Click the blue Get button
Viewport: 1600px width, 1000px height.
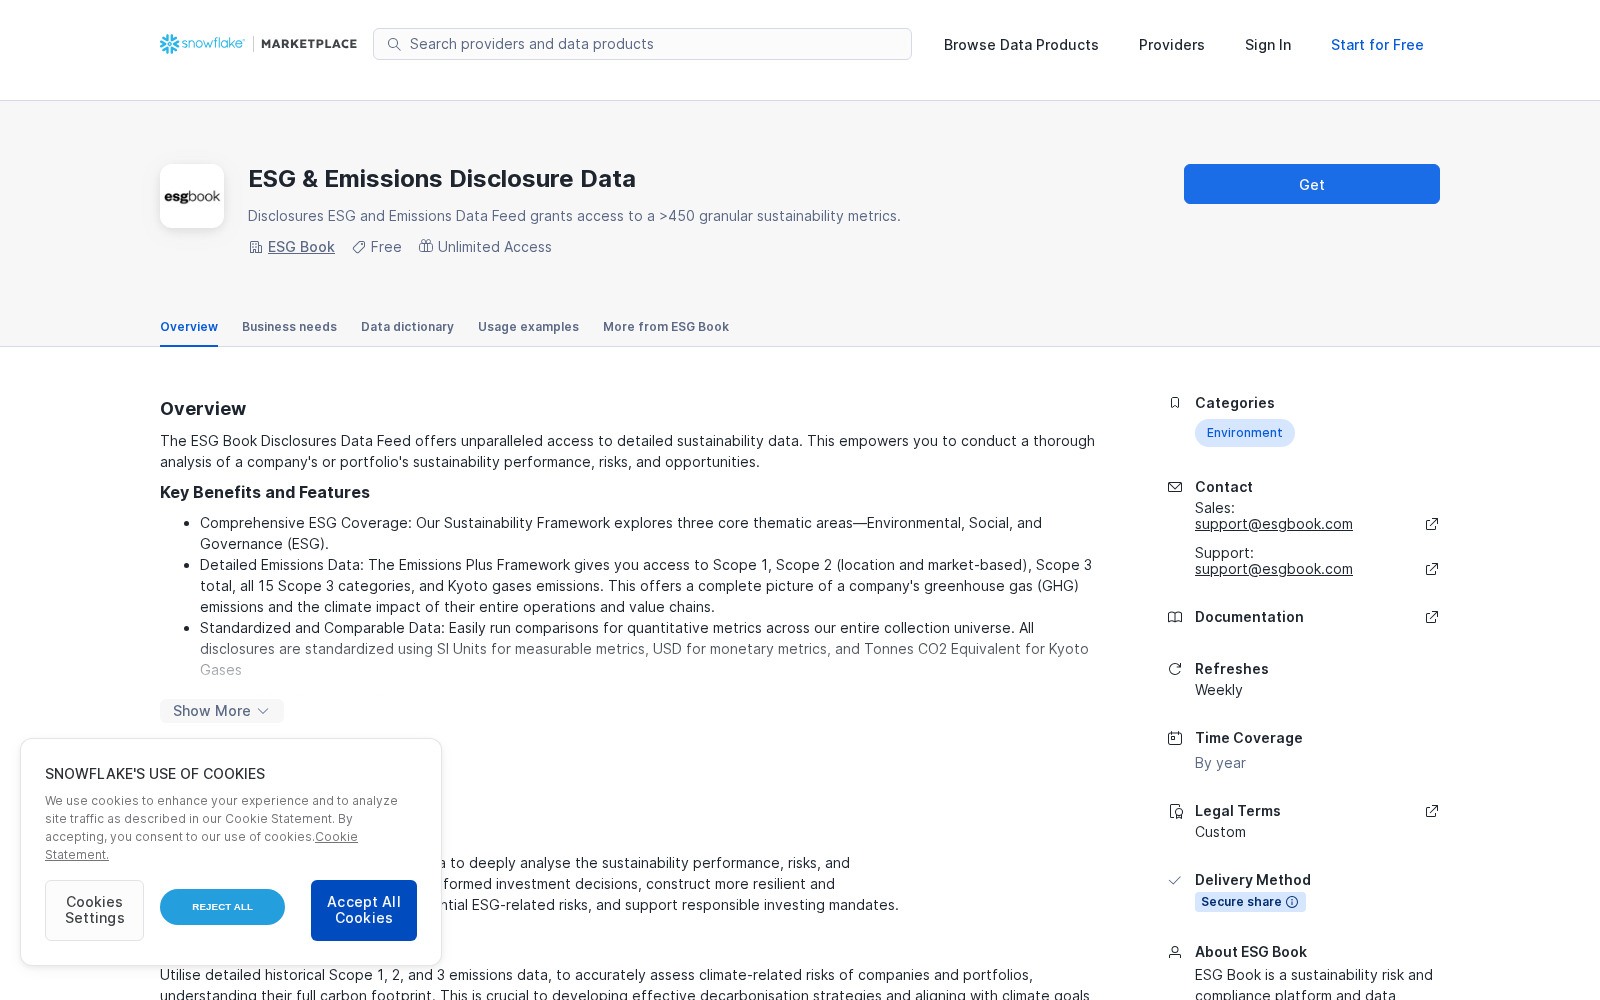click(1312, 184)
